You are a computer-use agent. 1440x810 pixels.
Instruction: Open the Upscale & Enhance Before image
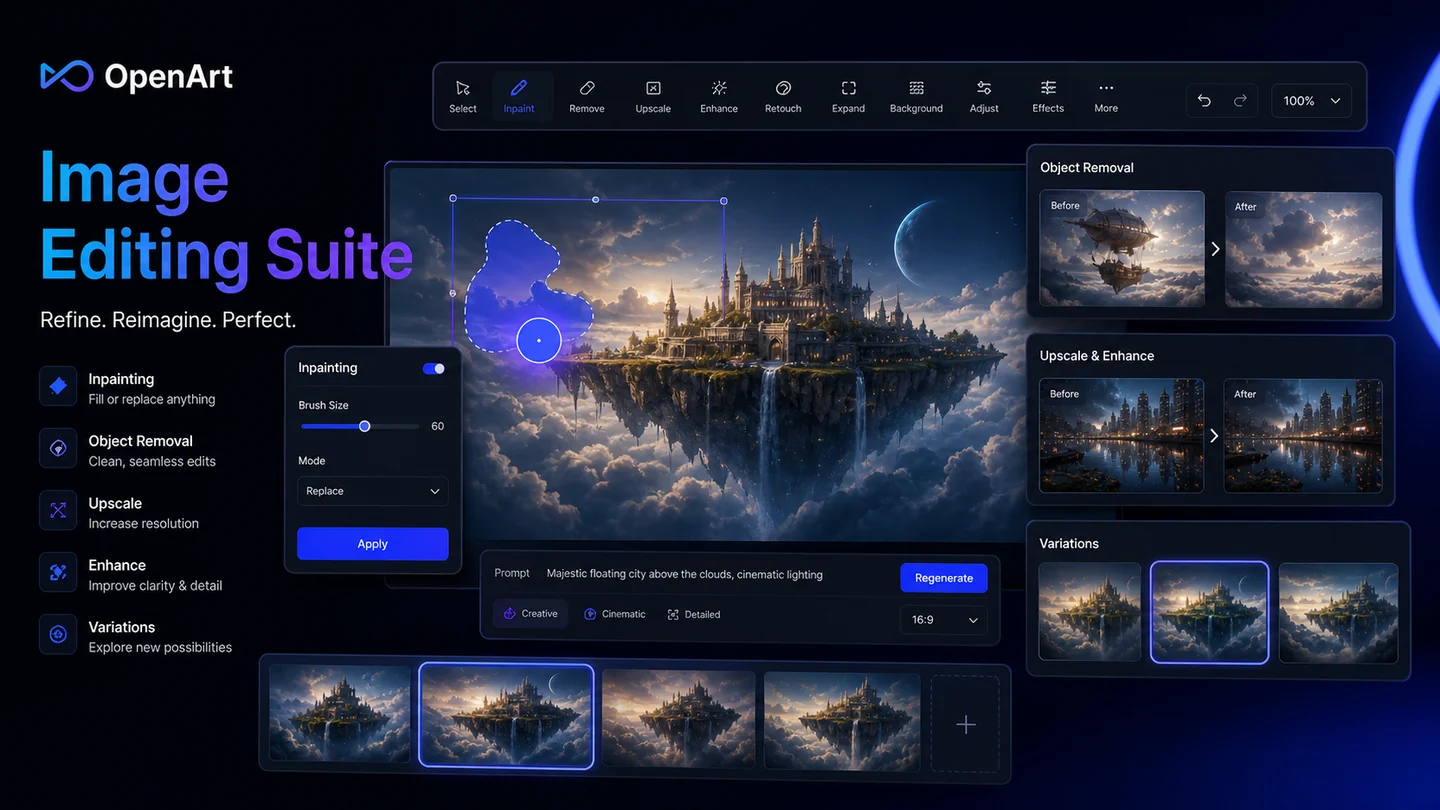pos(1122,435)
